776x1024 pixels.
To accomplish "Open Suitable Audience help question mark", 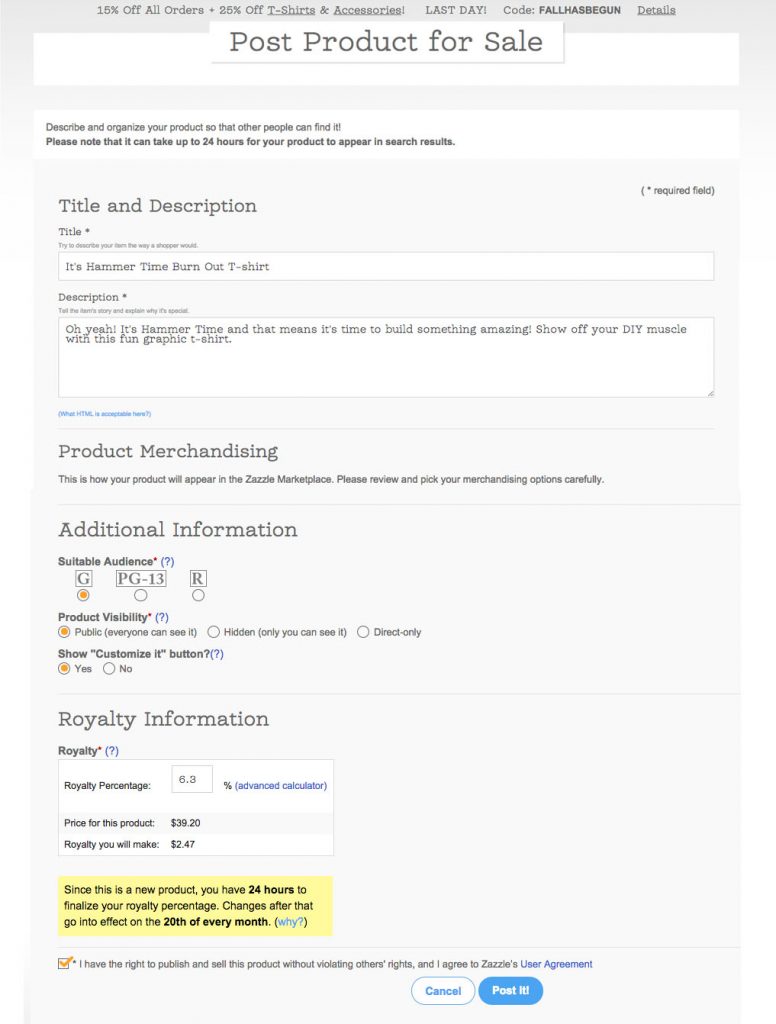I will click(167, 562).
